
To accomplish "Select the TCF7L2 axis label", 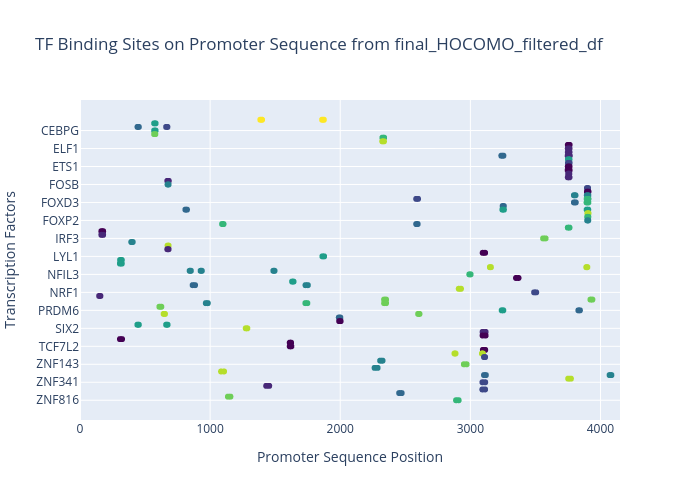I will point(60,346).
